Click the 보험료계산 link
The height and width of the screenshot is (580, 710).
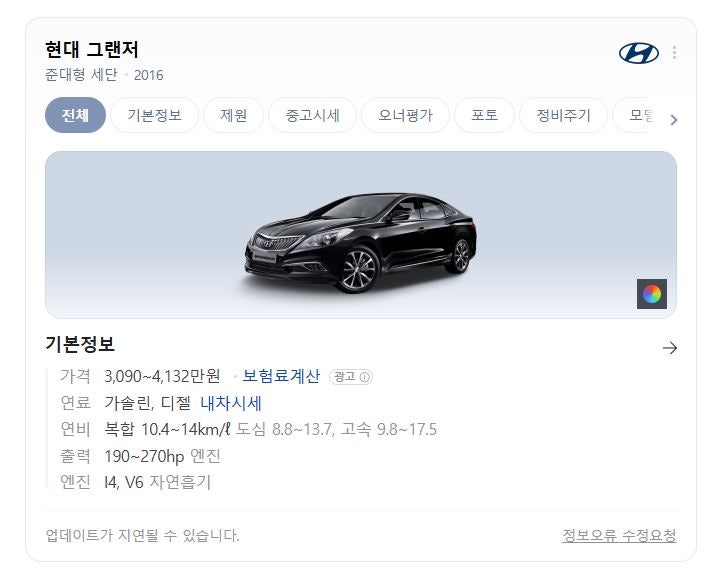(x=281, y=376)
